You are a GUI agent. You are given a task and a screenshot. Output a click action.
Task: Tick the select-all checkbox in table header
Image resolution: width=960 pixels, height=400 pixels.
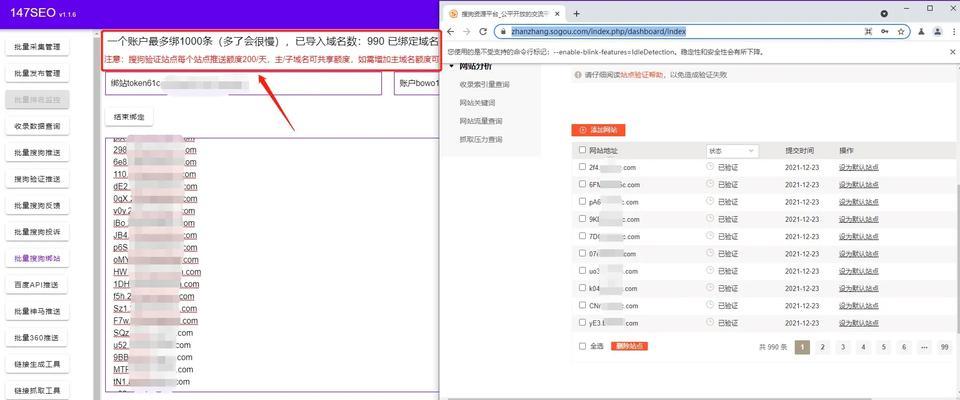click(x=582, y=149)
